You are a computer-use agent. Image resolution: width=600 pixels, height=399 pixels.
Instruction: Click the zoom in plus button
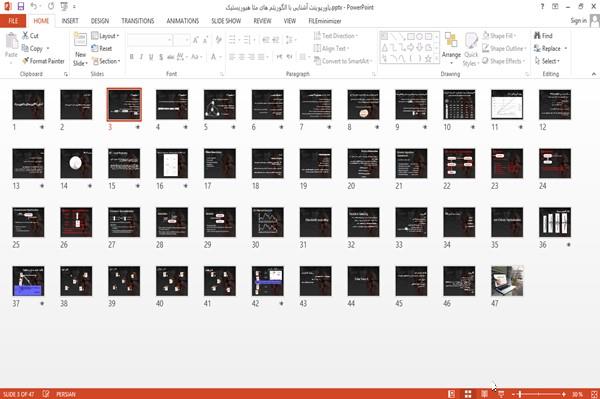tap(564, 394)
